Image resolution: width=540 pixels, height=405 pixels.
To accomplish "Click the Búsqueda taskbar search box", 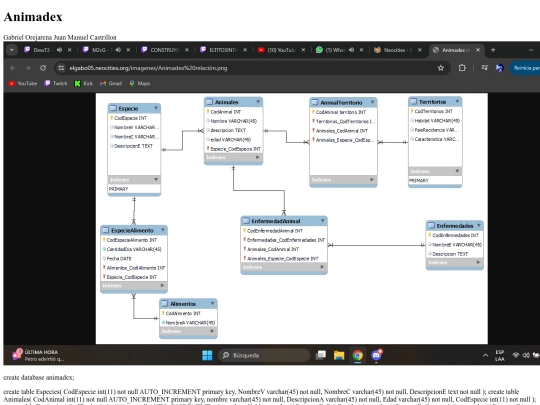I will pyautogui.click(x=264, y=355).
